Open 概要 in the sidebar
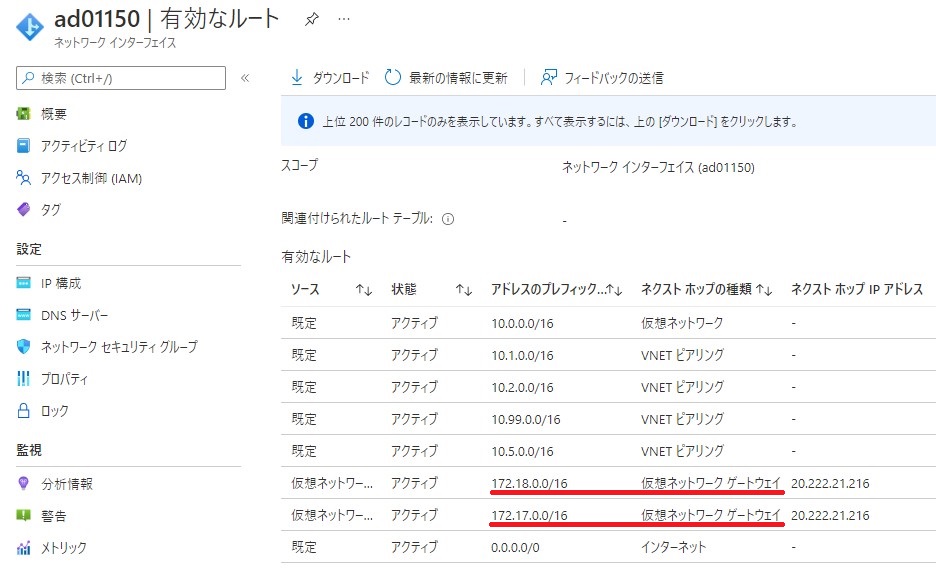 click(53, 114)
